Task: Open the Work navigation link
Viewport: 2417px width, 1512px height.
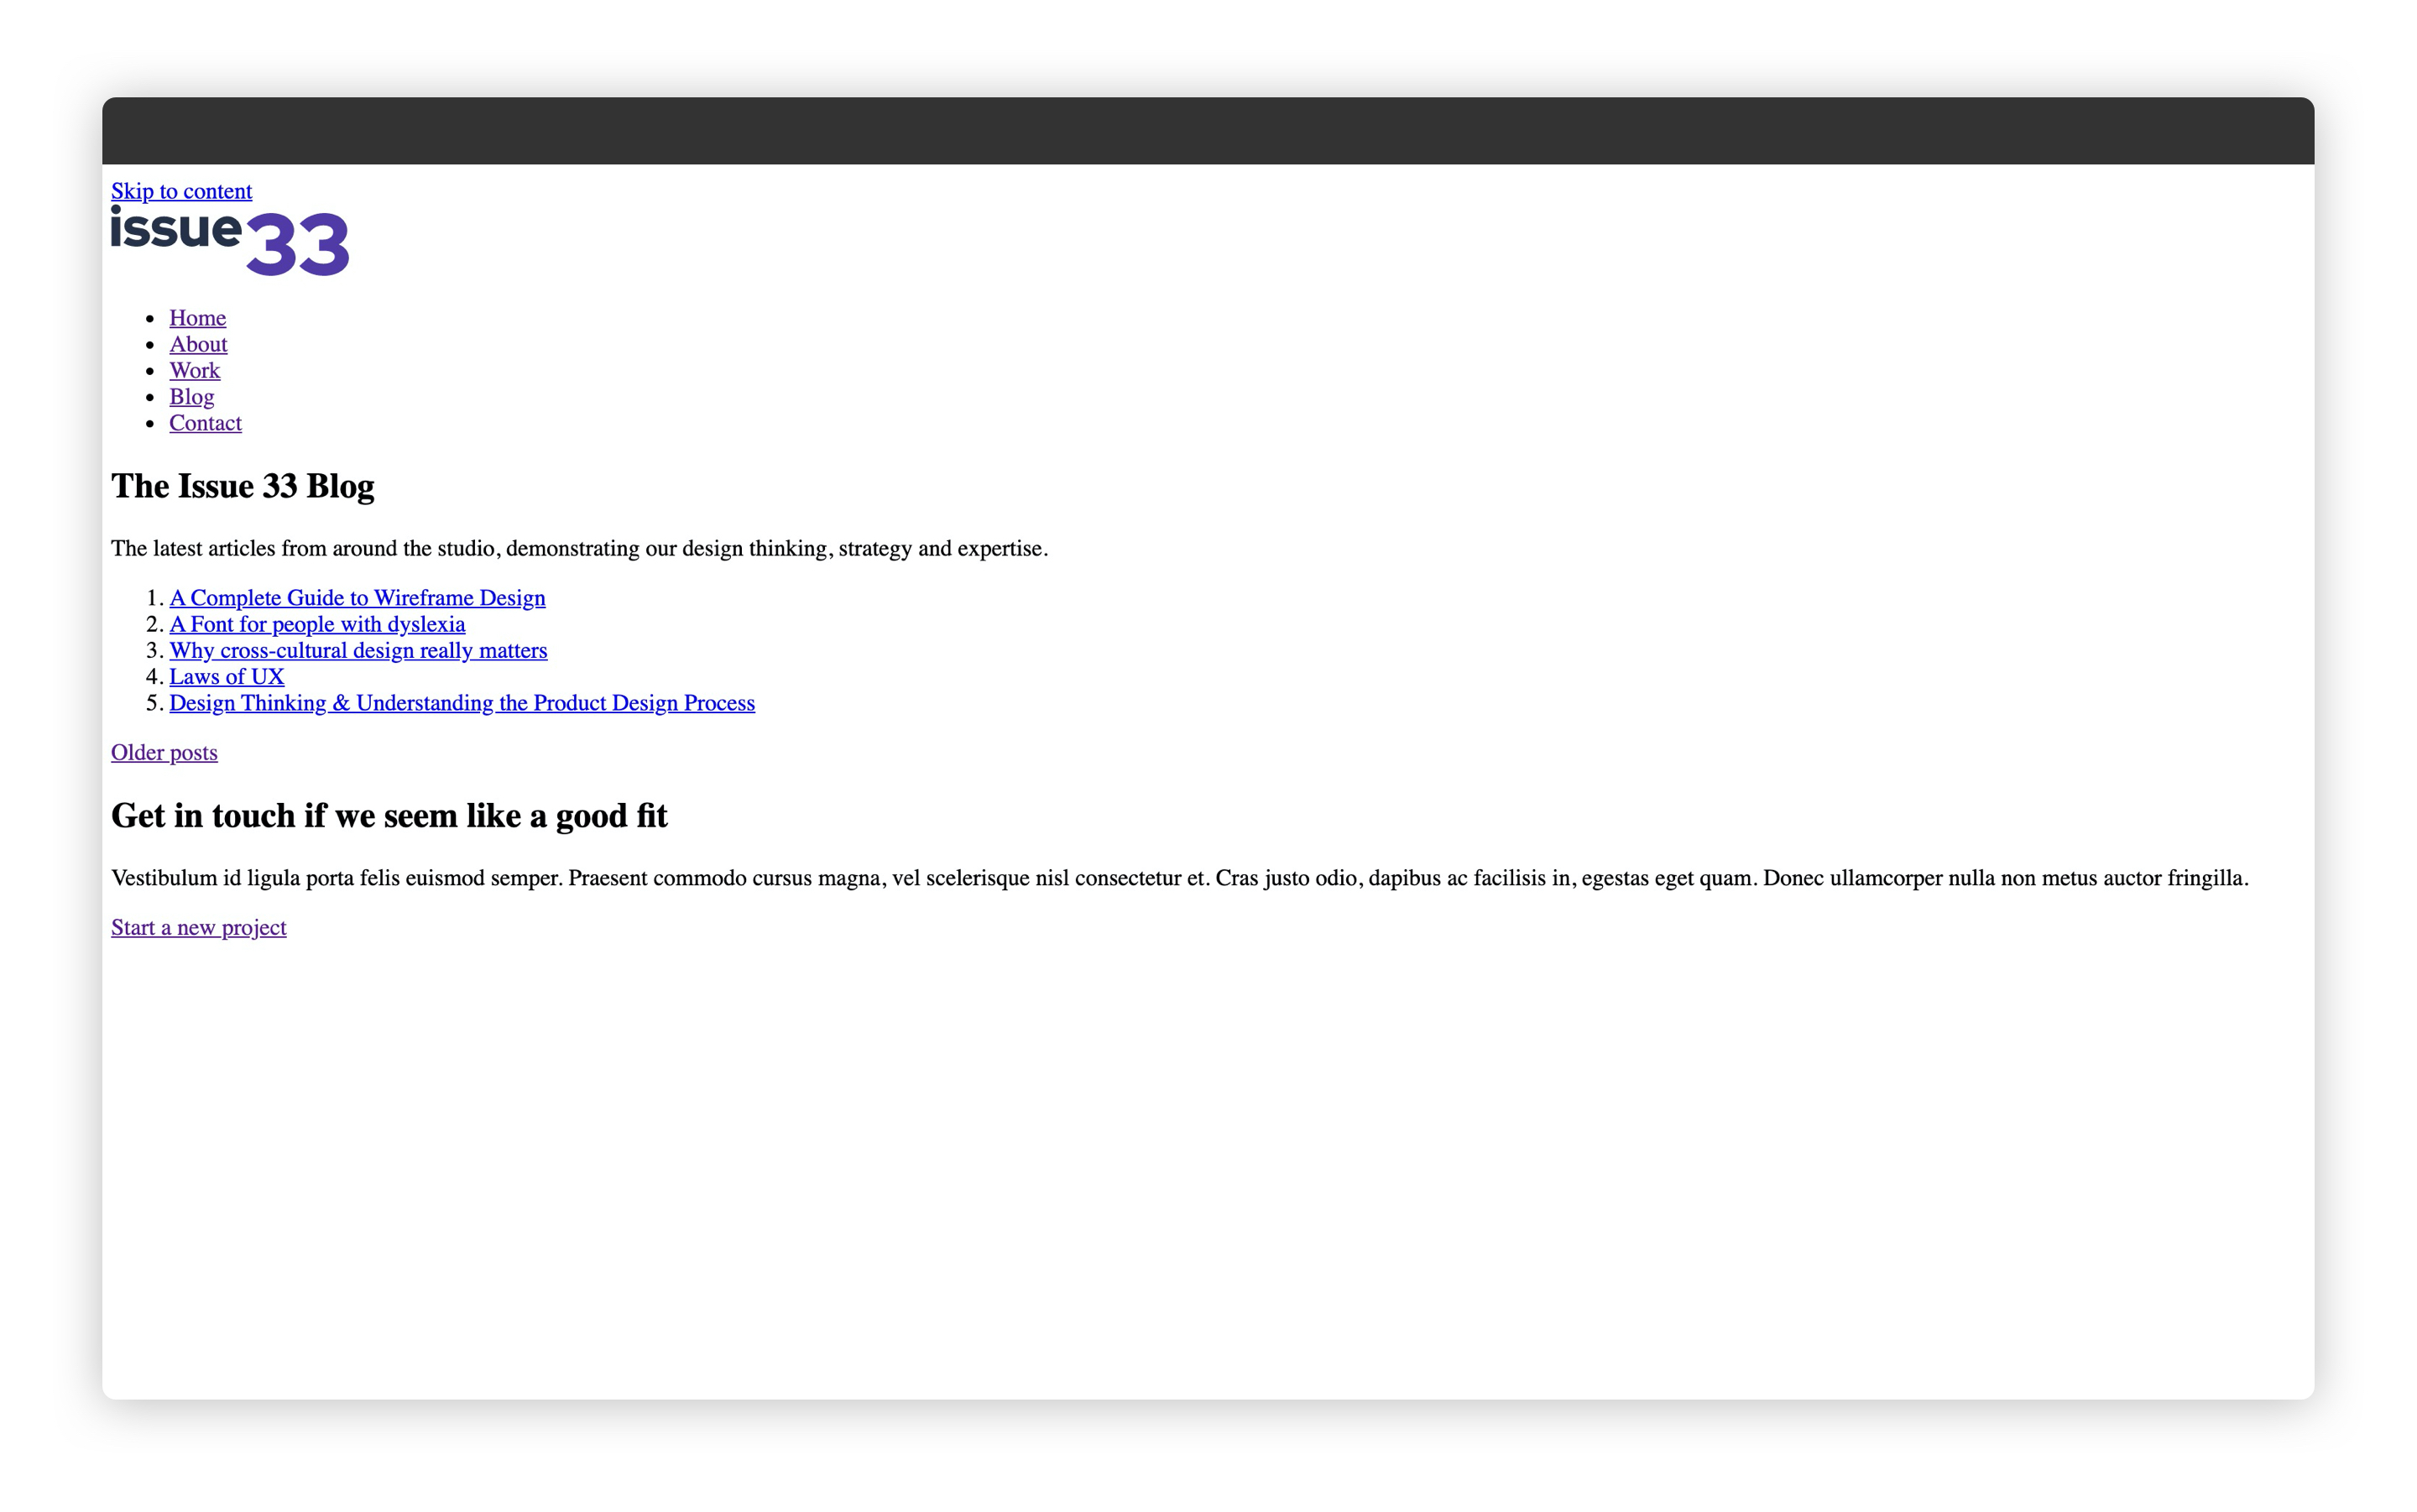Action: click(x=194, y=370)
